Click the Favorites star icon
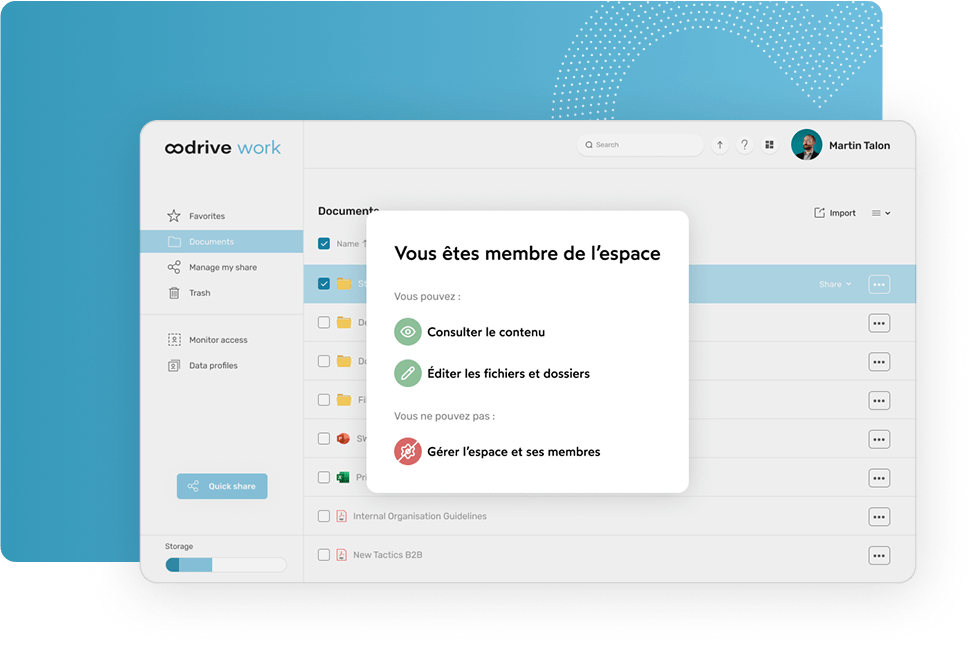 (174, 216)
